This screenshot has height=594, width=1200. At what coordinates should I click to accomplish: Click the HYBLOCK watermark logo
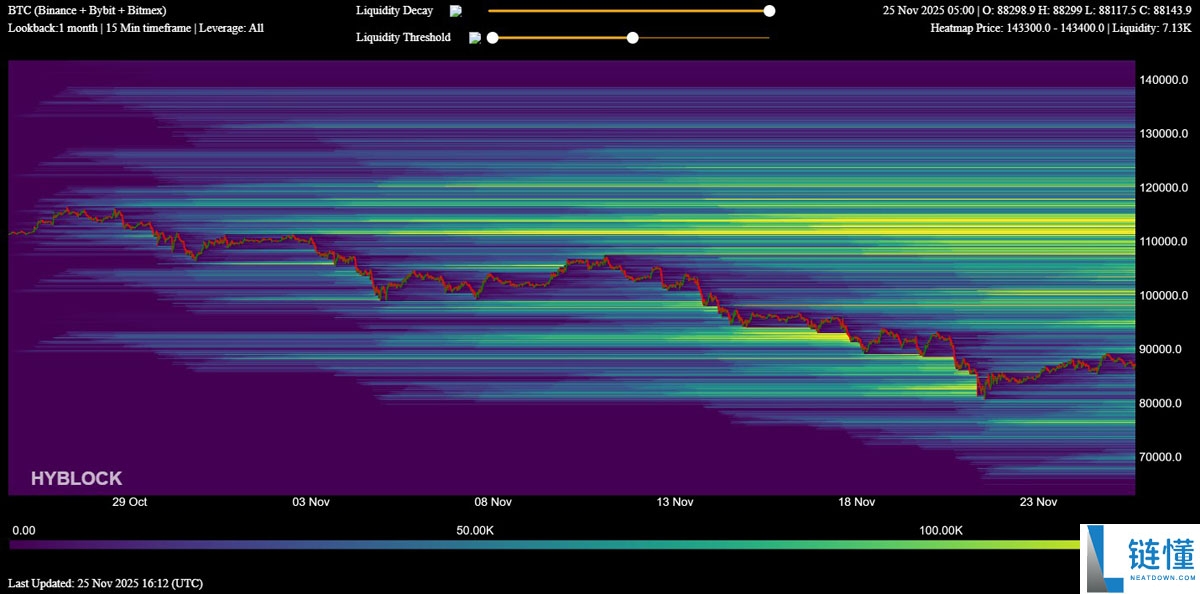coord(76,479)
